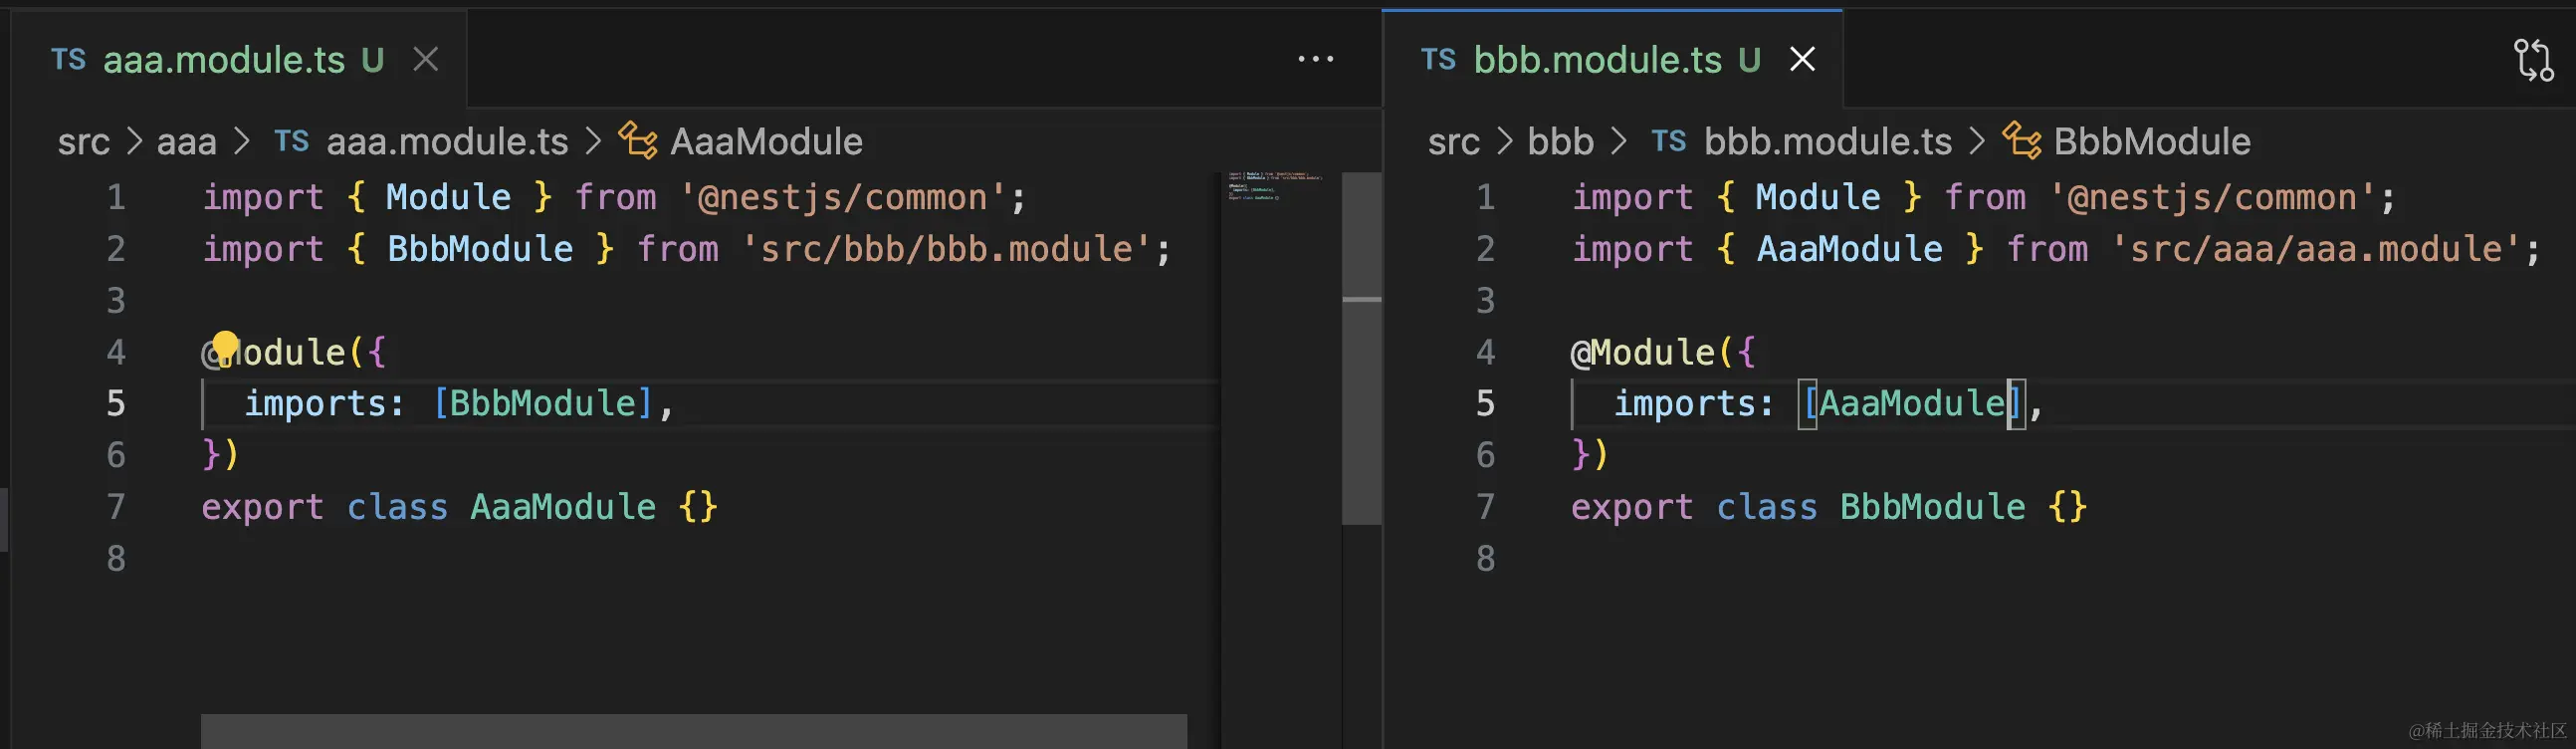Click 'AaaModule' in export class line
Image resolution: width=2576 pixels, height=749 pixels.
[563, 507]
